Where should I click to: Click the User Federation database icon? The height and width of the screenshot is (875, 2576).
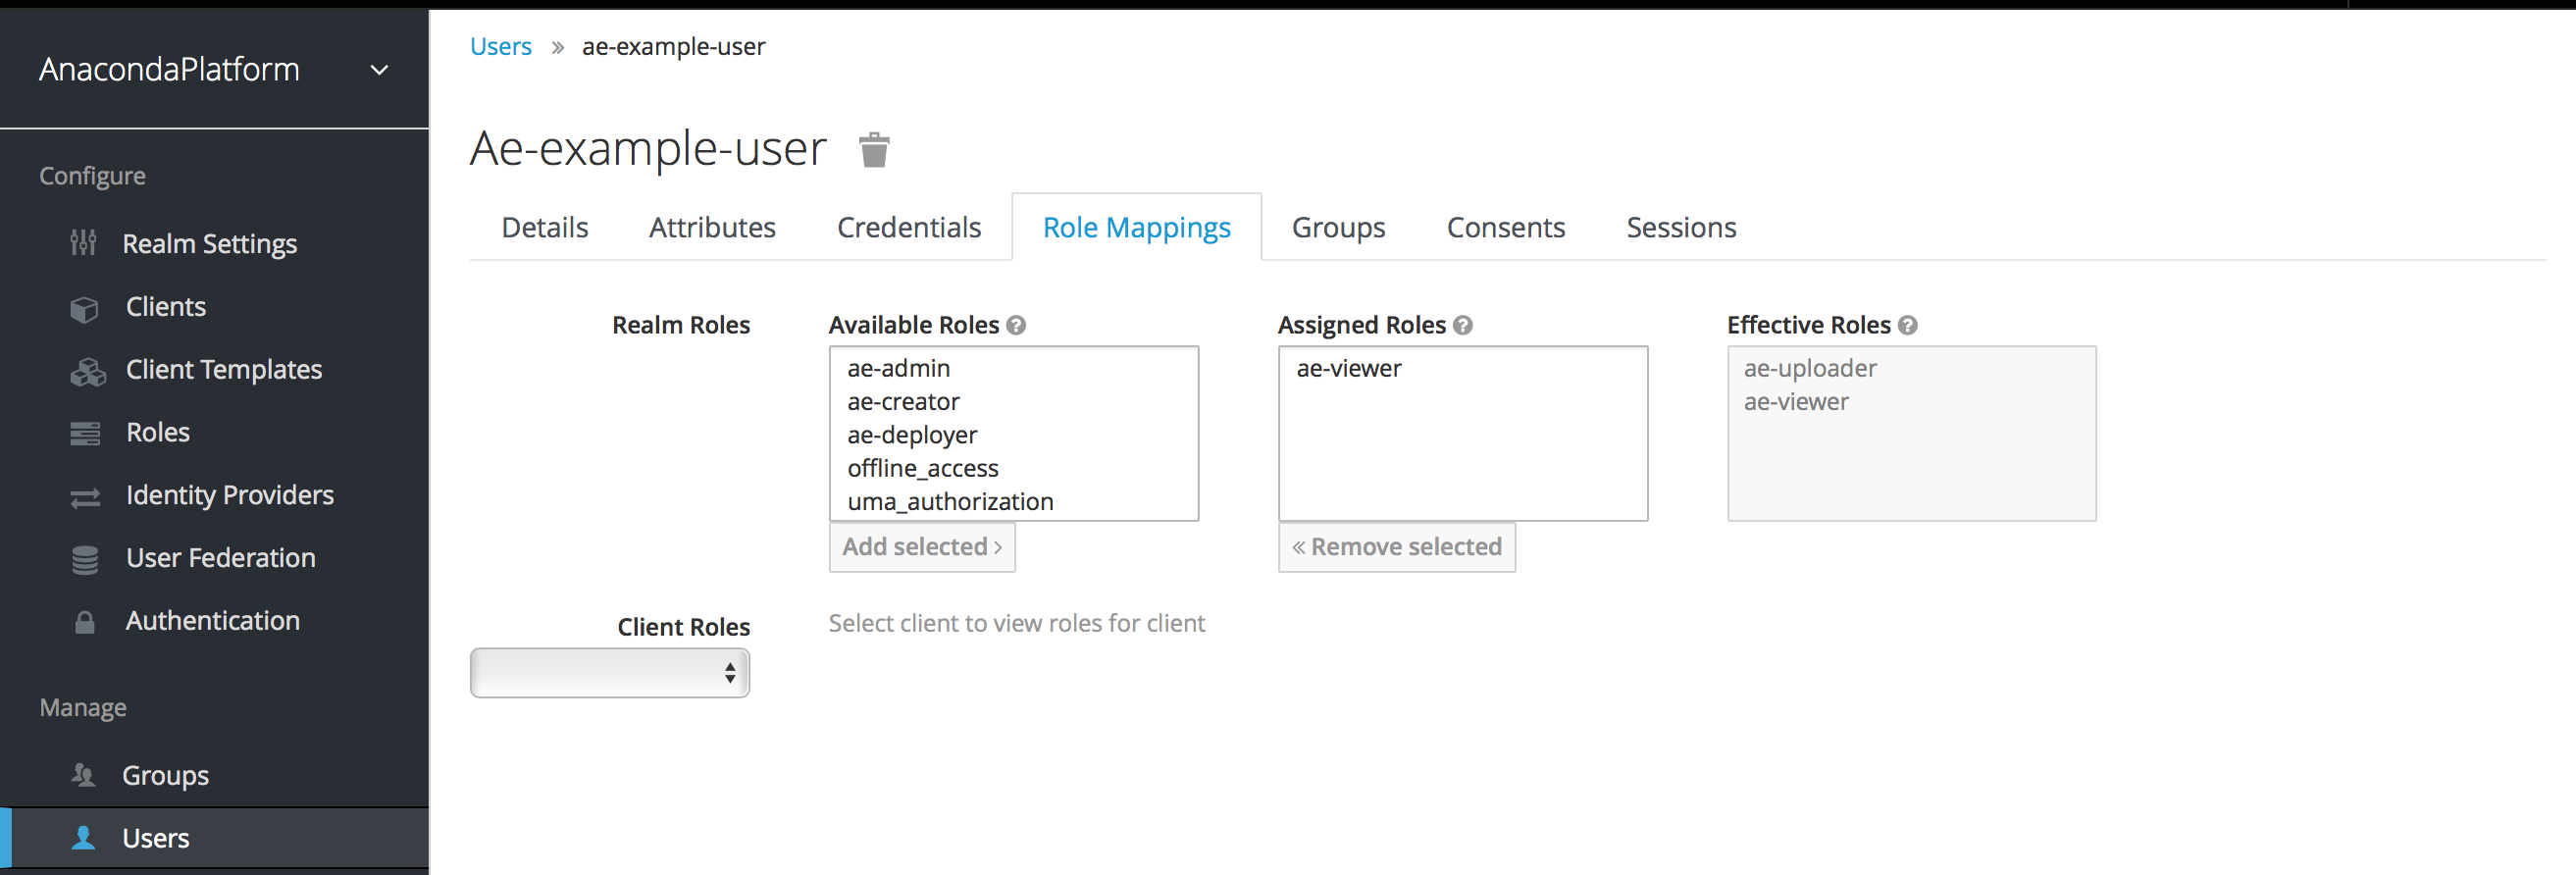point(85,559)
